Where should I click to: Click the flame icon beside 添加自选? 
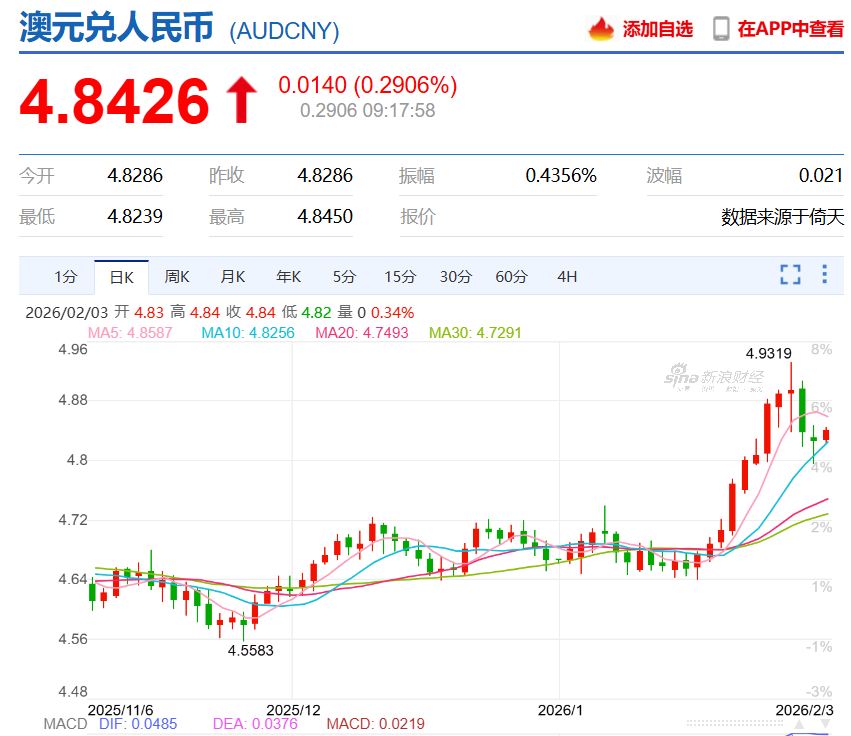coord(601,29)
